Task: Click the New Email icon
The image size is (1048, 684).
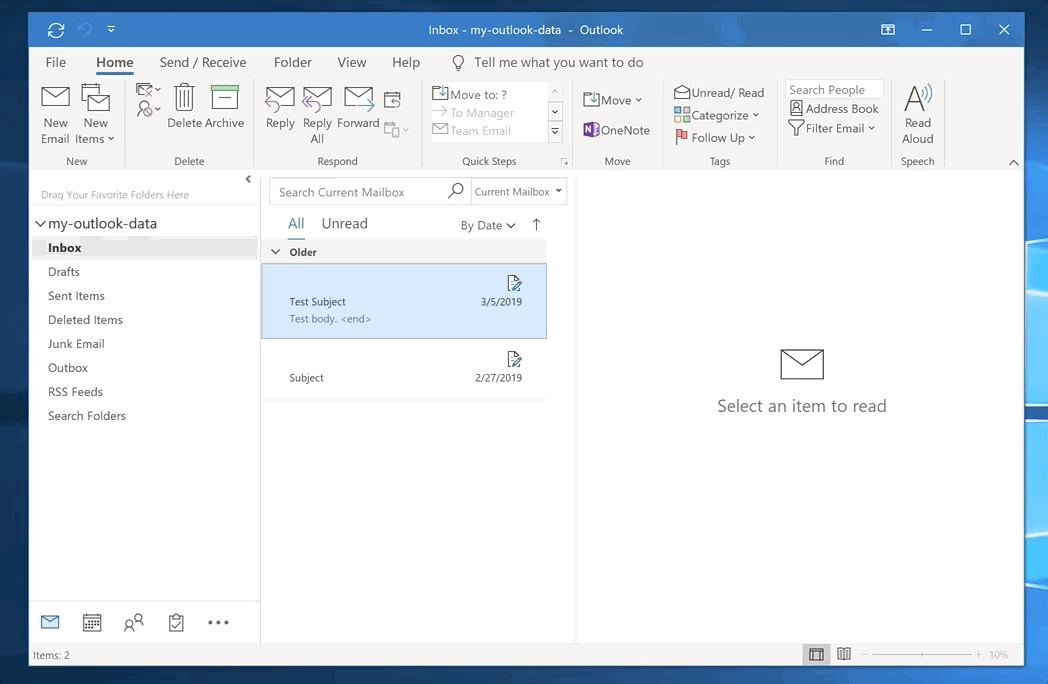Action: (x=55, y=98)
